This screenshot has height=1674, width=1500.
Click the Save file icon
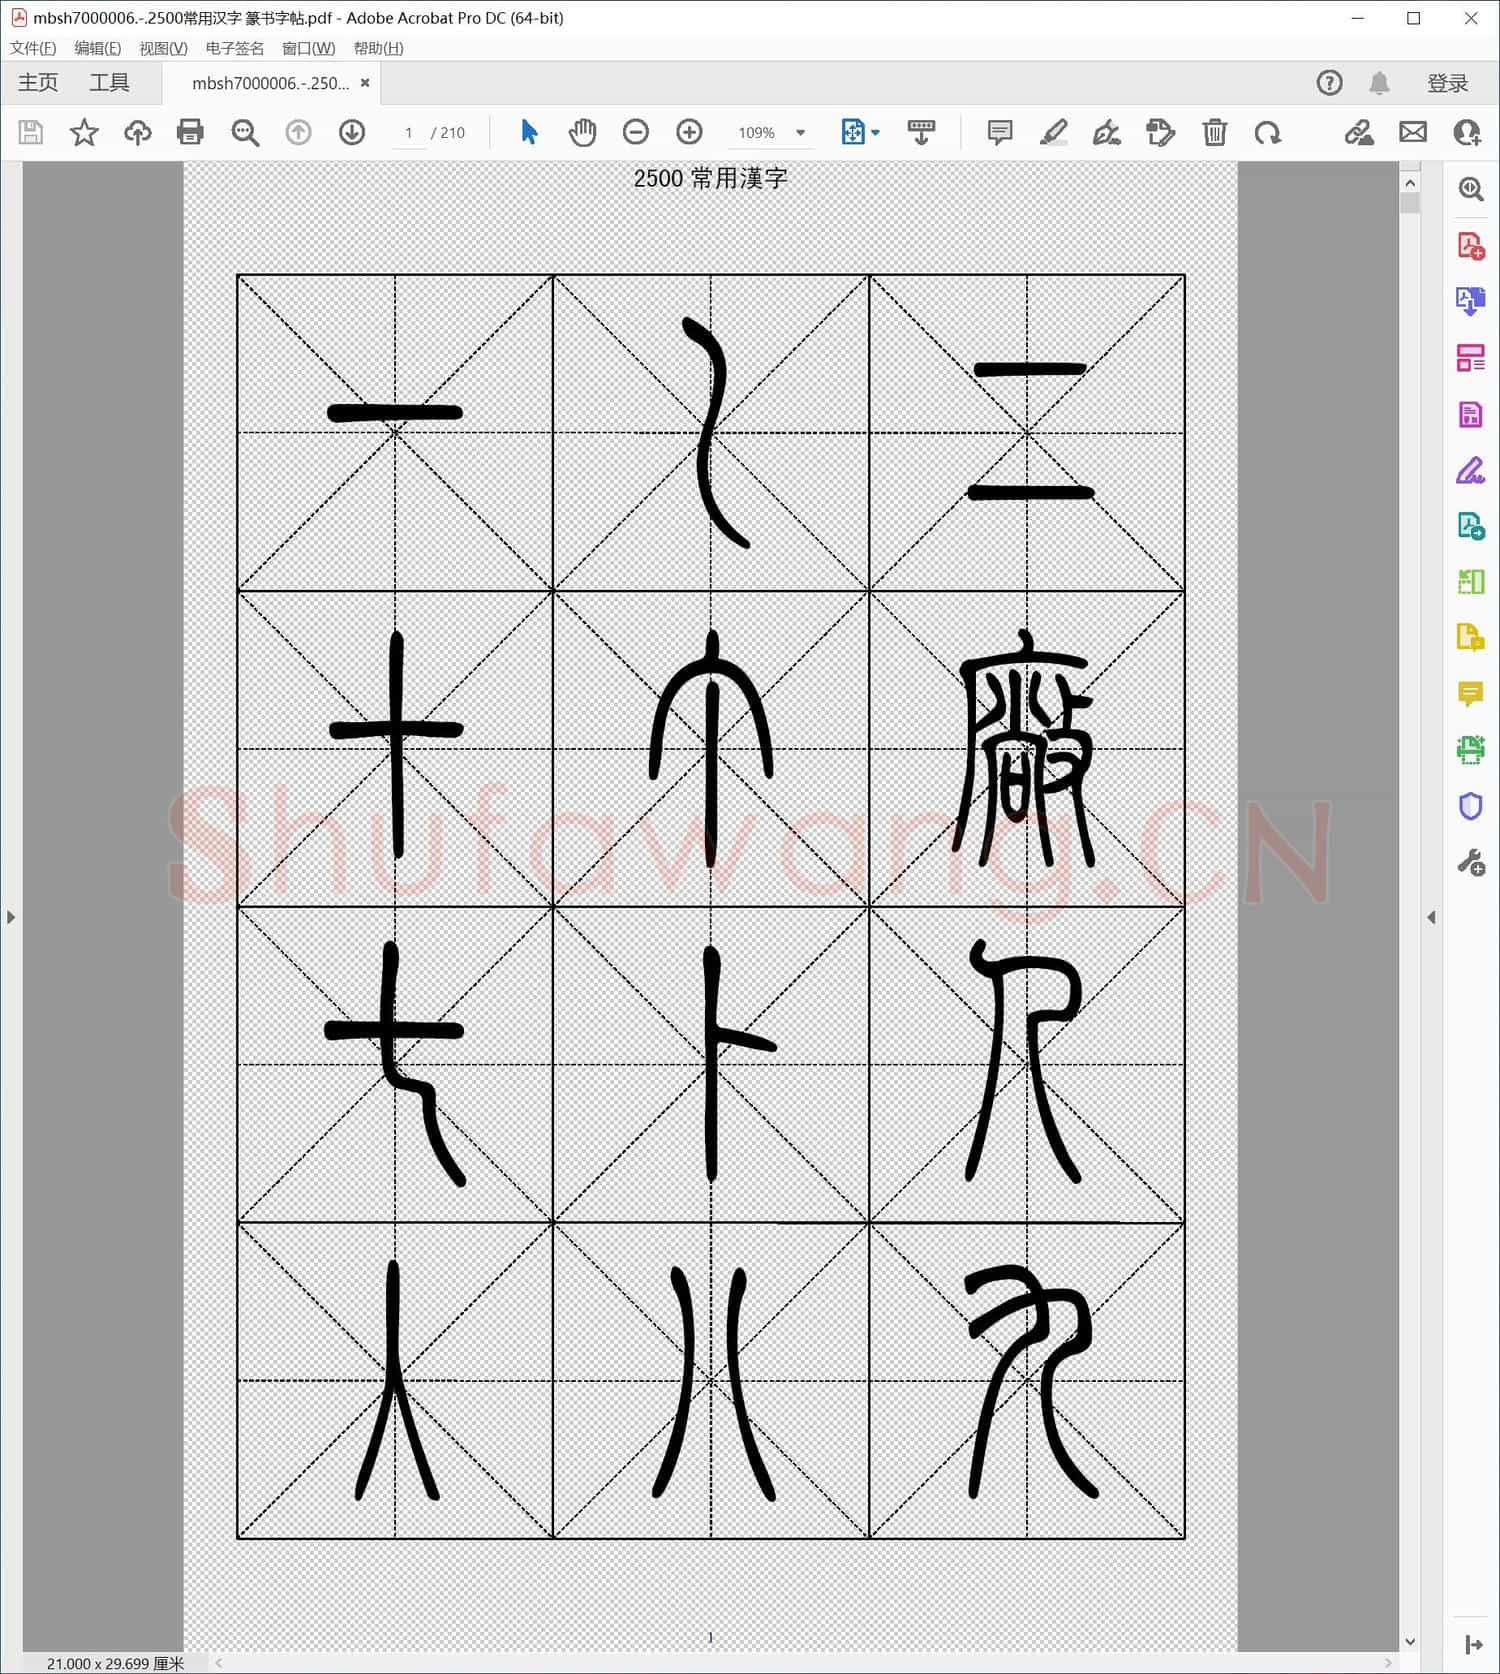31,132
